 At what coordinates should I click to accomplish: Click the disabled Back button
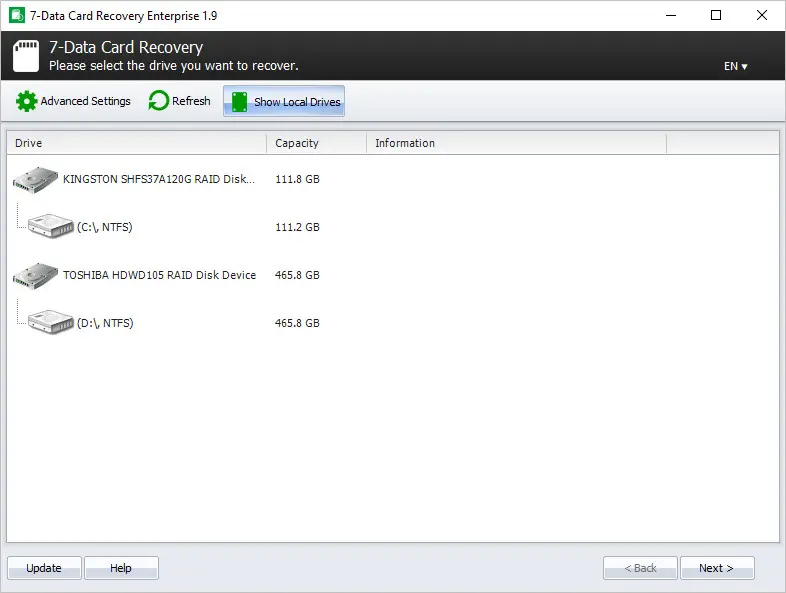[640, 568]
